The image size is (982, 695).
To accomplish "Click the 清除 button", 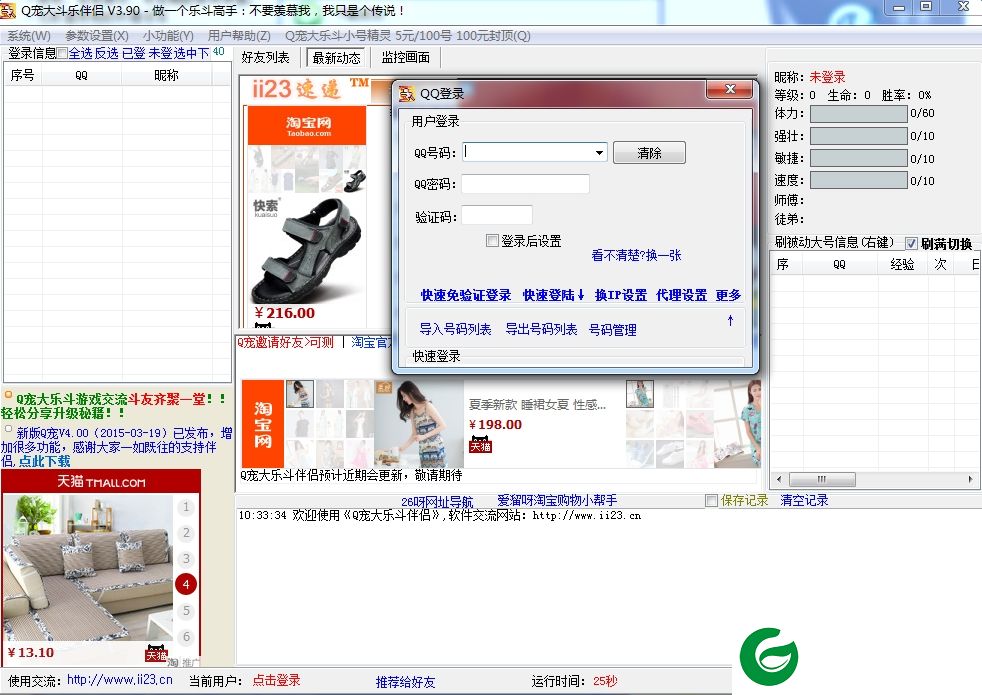I will click(x=649, y=153).
